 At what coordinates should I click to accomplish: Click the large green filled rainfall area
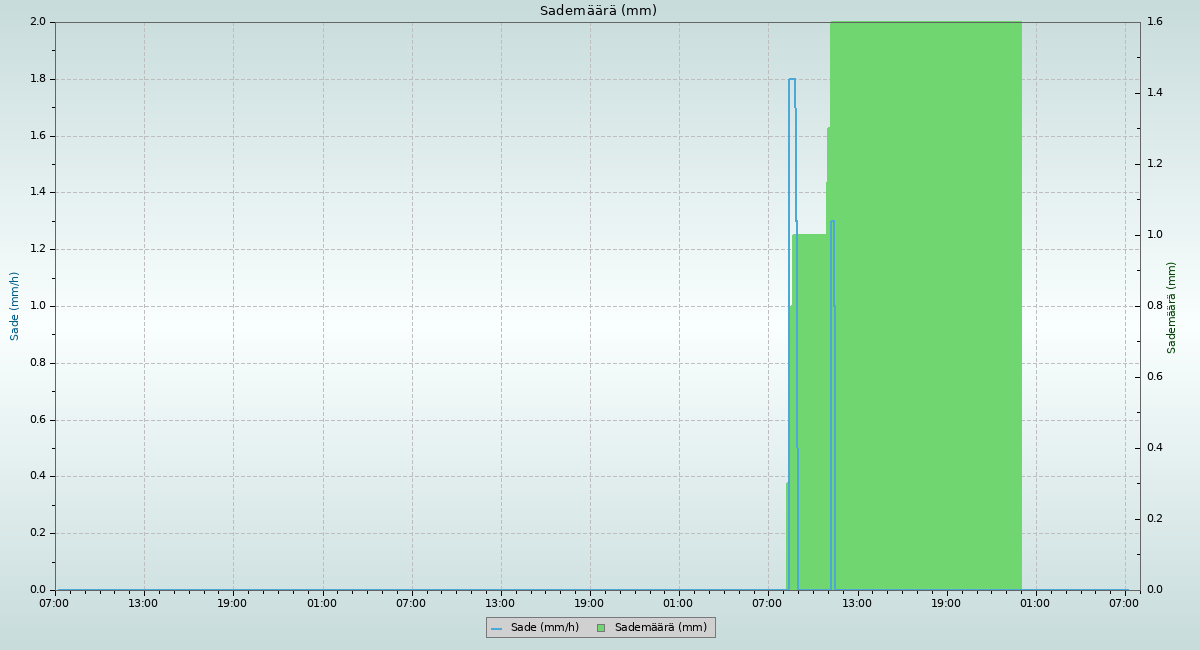[x=925, y=300]
